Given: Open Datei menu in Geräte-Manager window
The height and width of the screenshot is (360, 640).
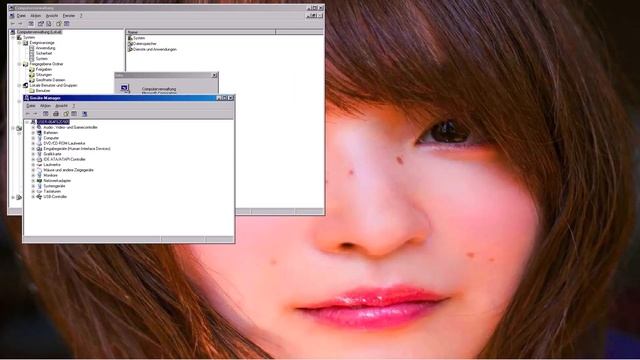Looking at the screenshot, I should 31,106.
